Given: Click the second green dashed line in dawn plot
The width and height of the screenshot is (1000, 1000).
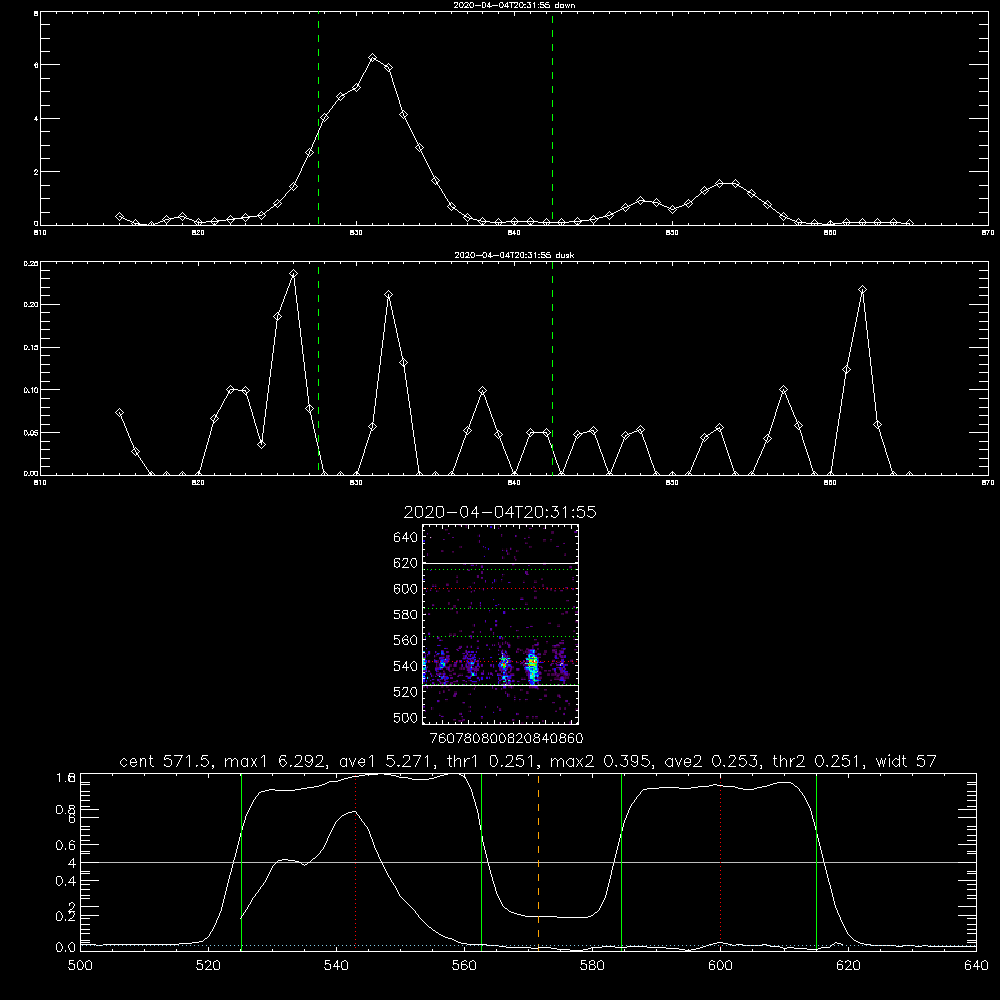Looking at the screenshot, I should (552, 119).
